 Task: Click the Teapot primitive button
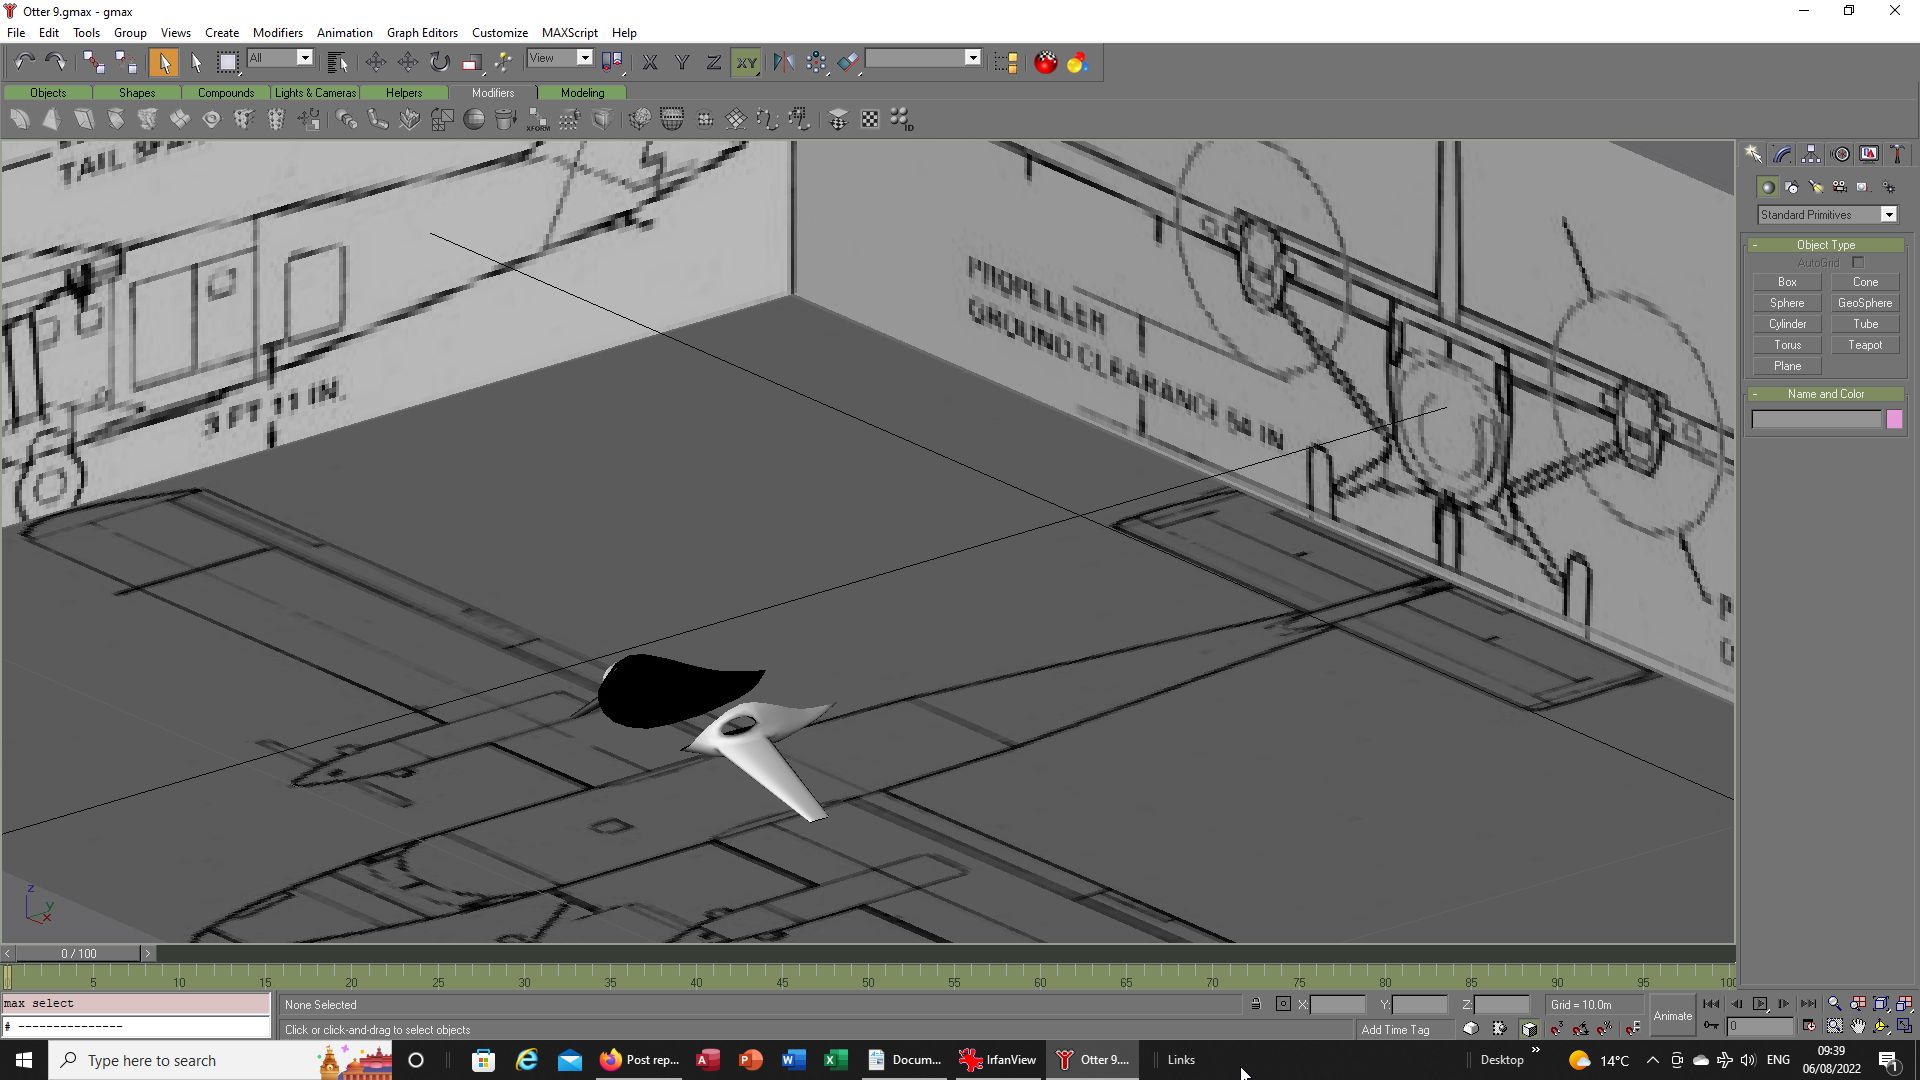pyautogui.click(x=1864, y=345)
